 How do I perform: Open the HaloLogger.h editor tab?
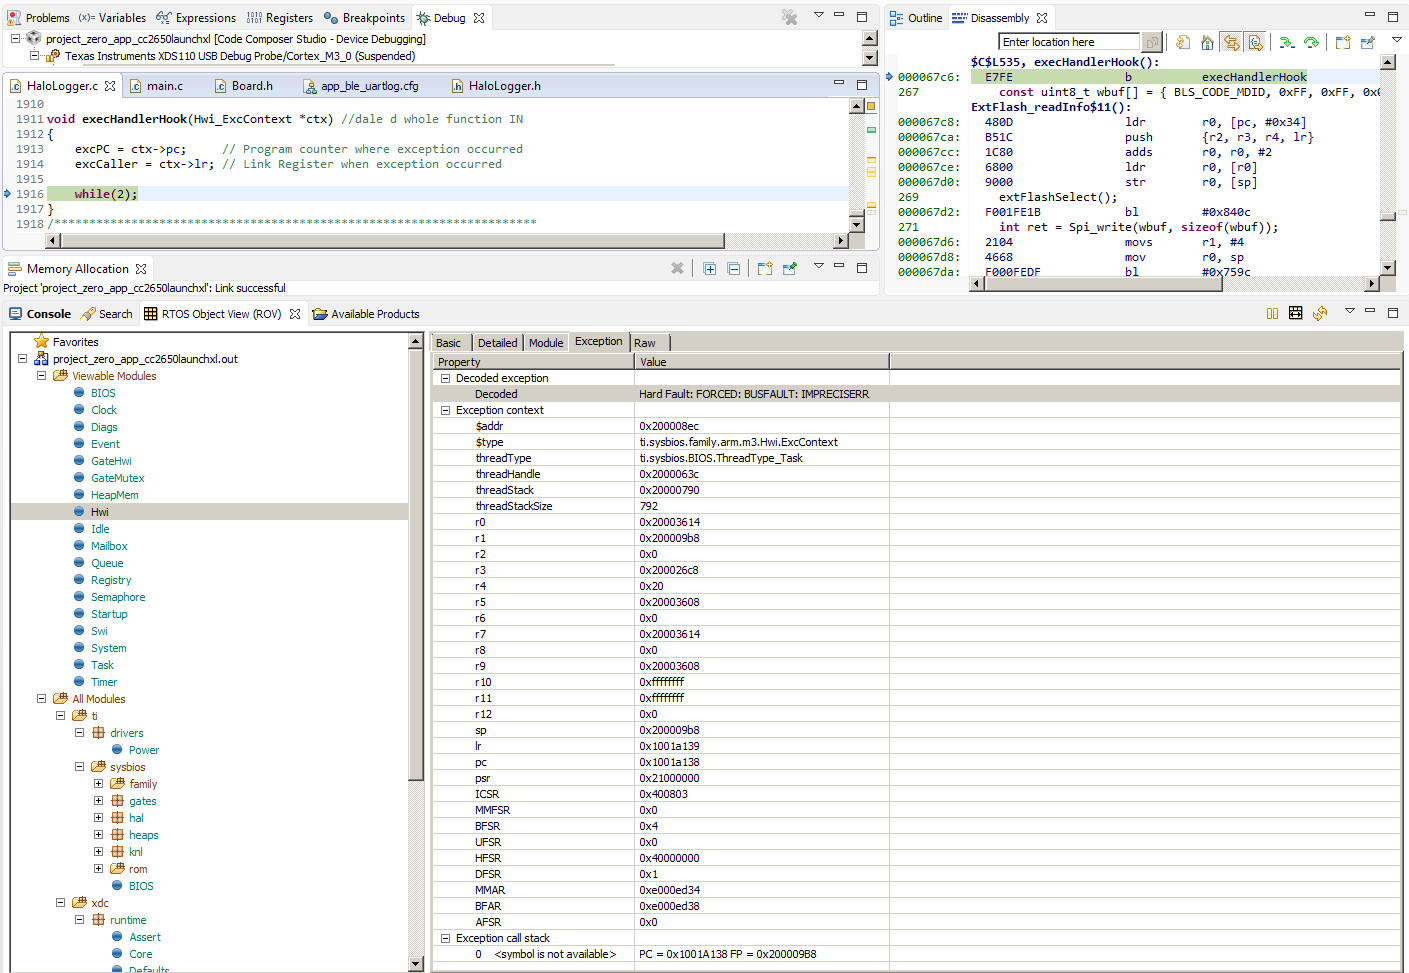point(496,86)
